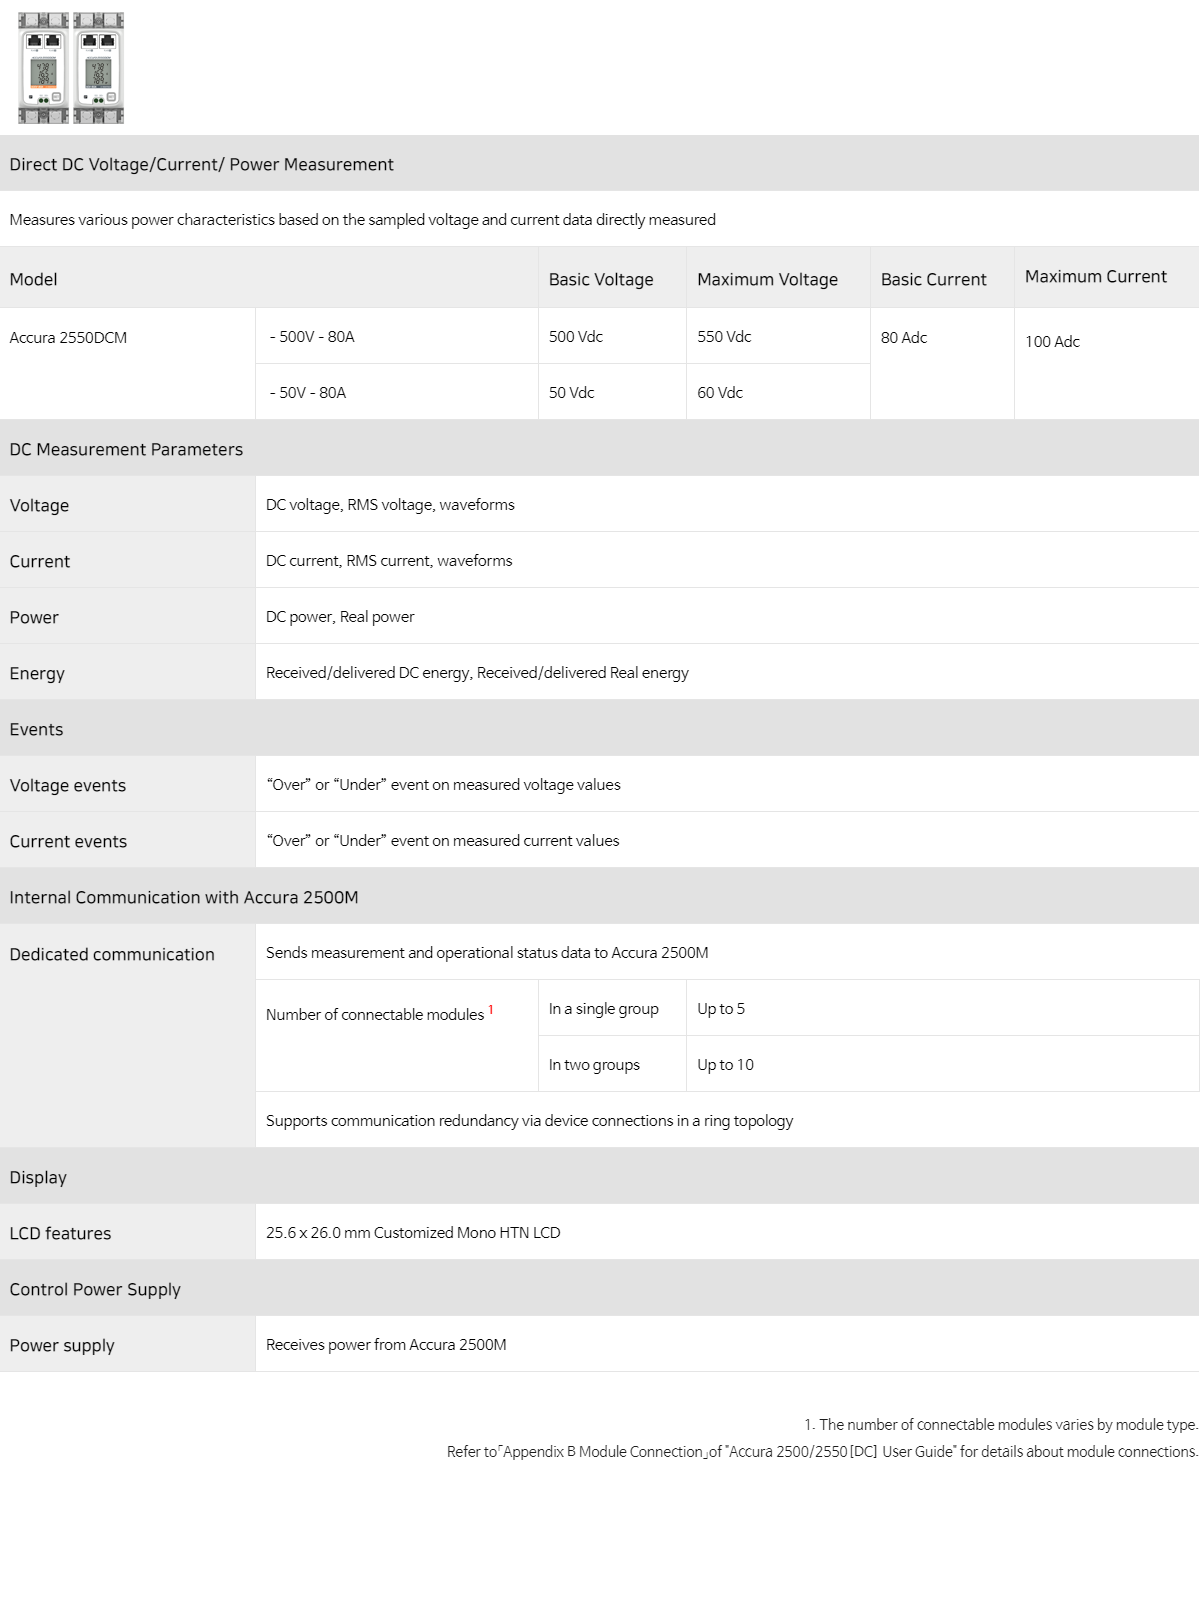The width and height of the screenshot is (1200, 1600).
Task: Click the Appendix B Module Connection reference text
Action: pyautogui.click(x=603, y=1451)
